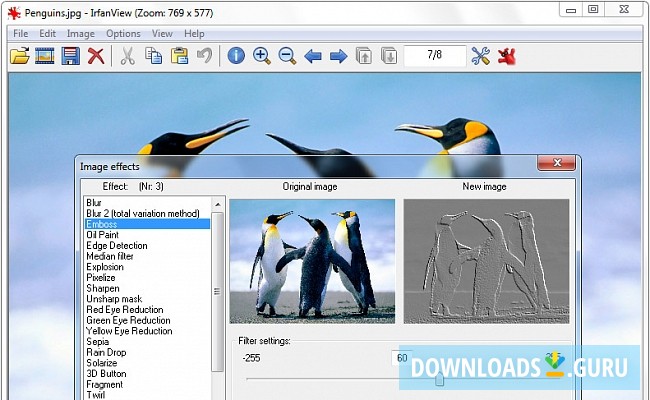Select the 3D Button effect

pyautogui.click(x=147, y=374)
